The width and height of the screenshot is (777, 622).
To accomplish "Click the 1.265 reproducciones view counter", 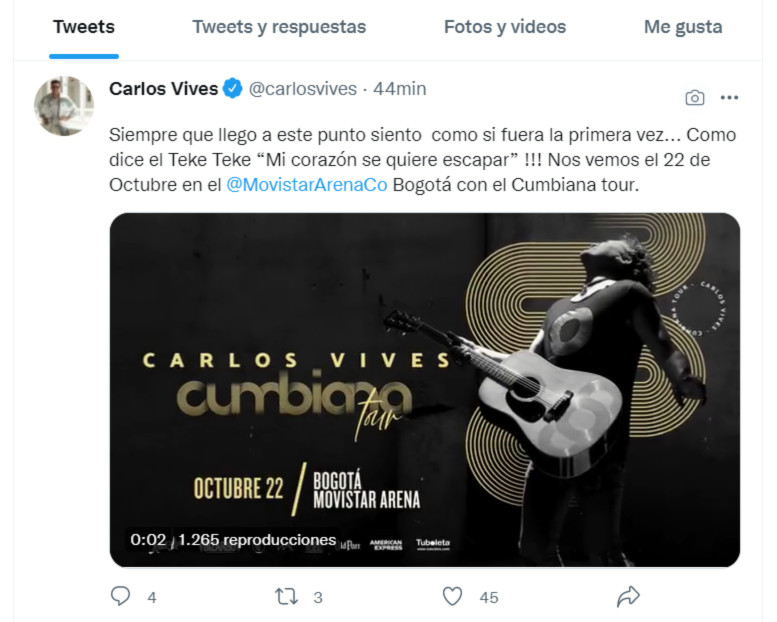I will (x=257, y=539).
